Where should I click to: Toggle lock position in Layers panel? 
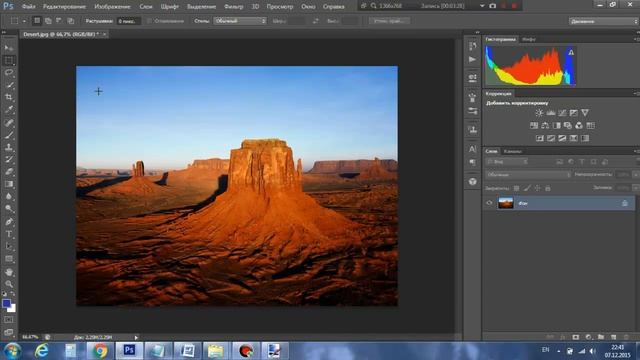click(538, 188)
